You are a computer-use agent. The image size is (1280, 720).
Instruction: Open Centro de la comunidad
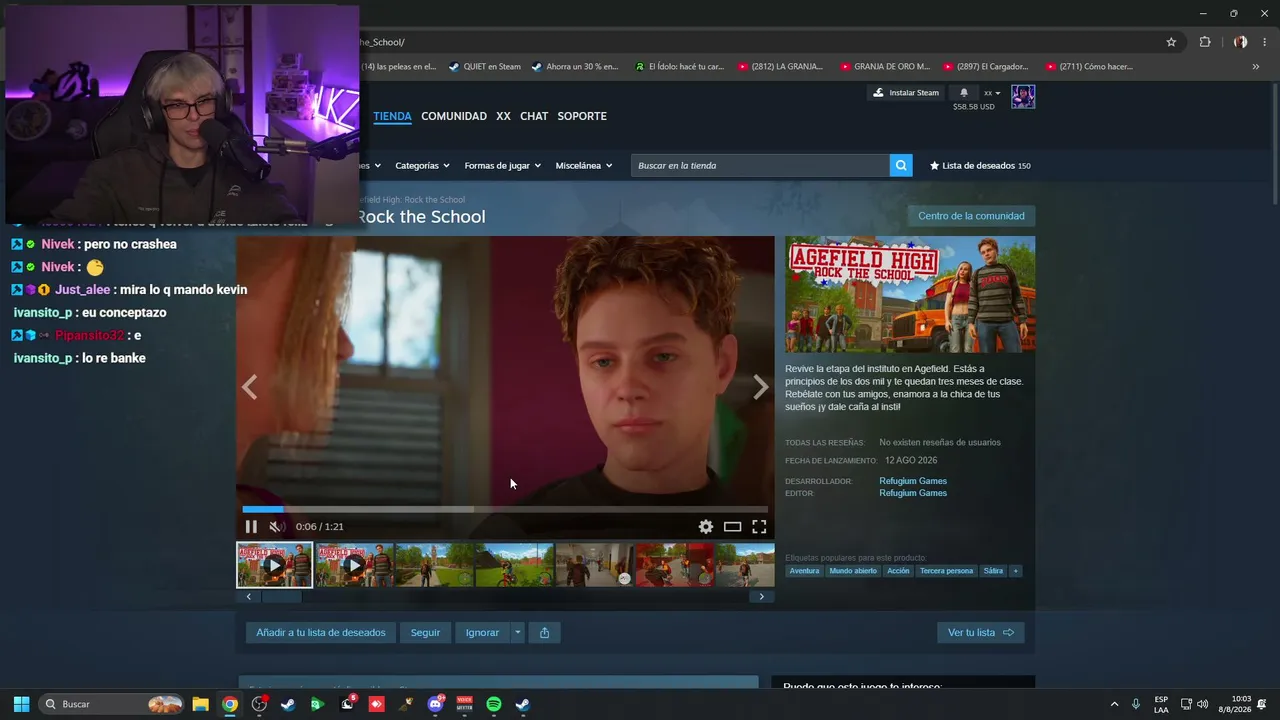[971, 216]
